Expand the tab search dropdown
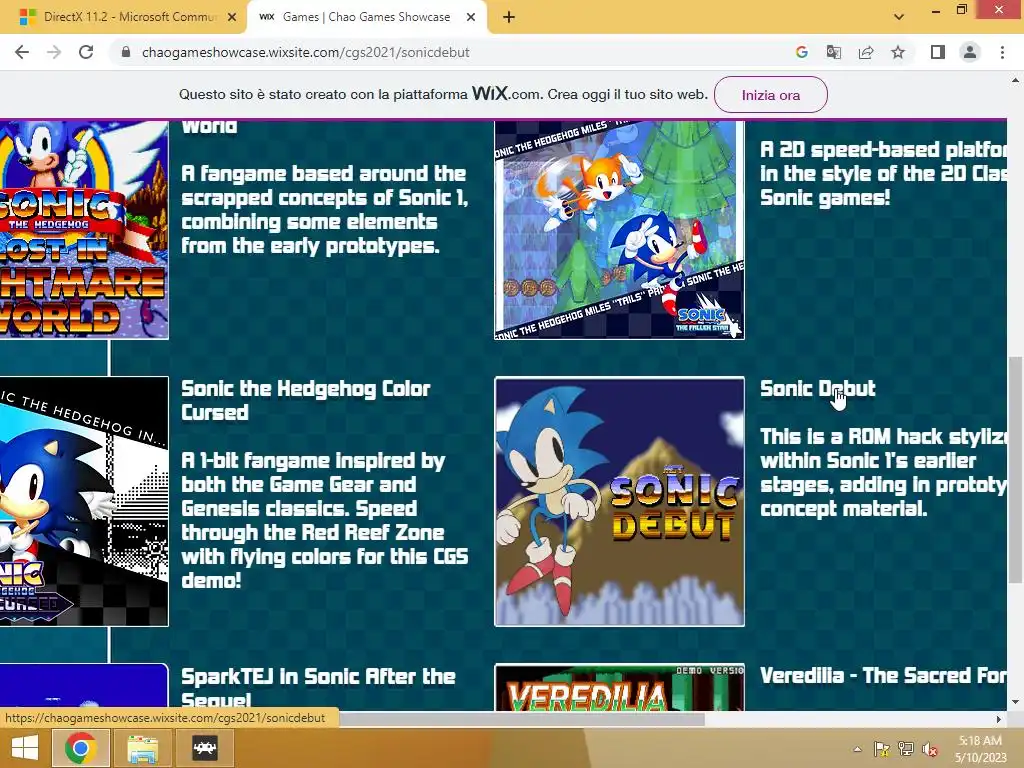The width and height of the screenshot is (1024, 768). point(899,17)
